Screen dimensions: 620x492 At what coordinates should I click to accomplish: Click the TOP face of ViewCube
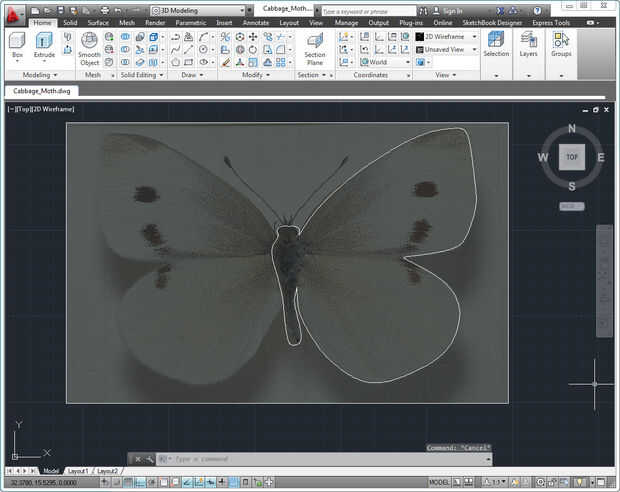coord(571,157)
